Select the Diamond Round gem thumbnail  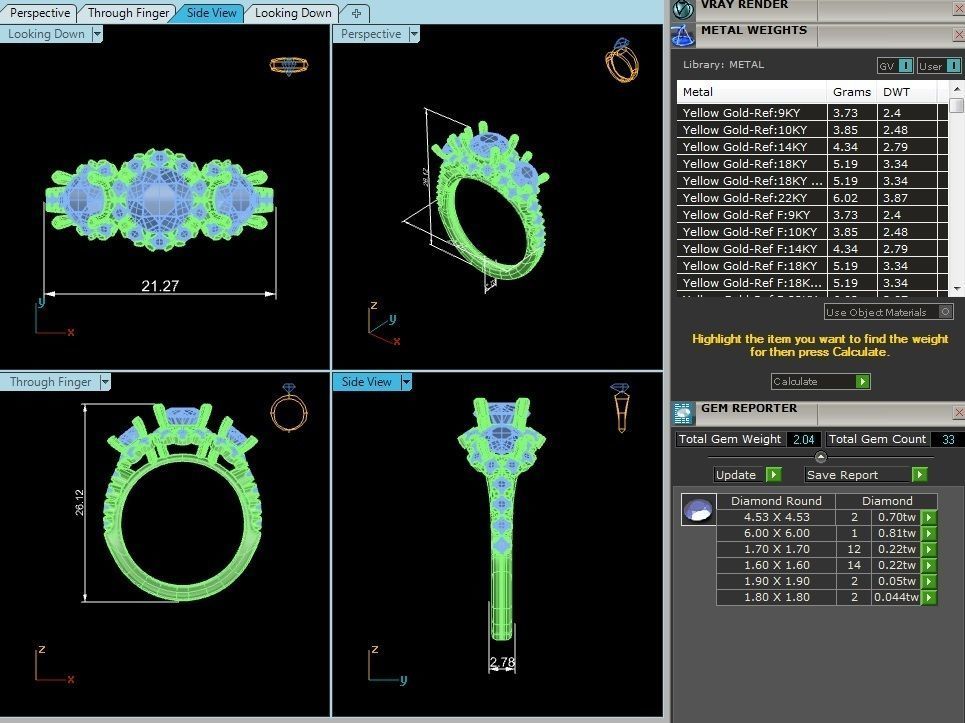tap(699, 509)
